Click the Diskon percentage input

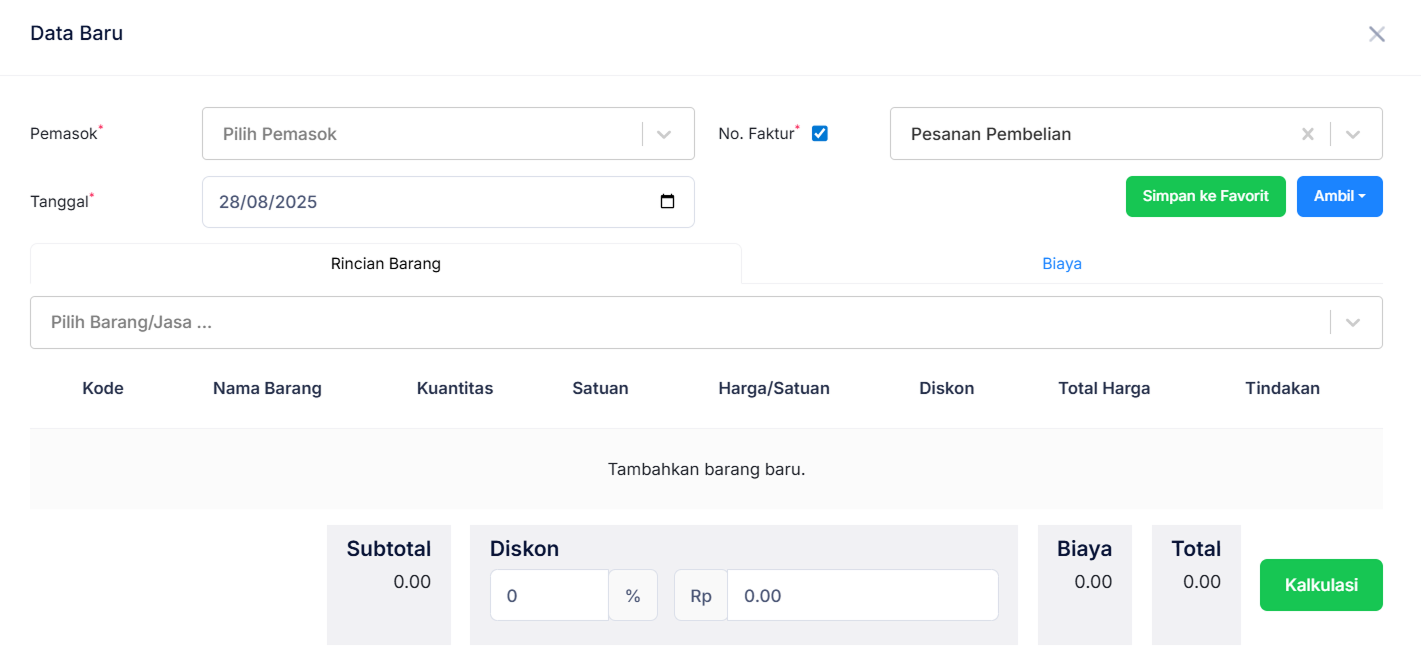[x=549, y=595]
